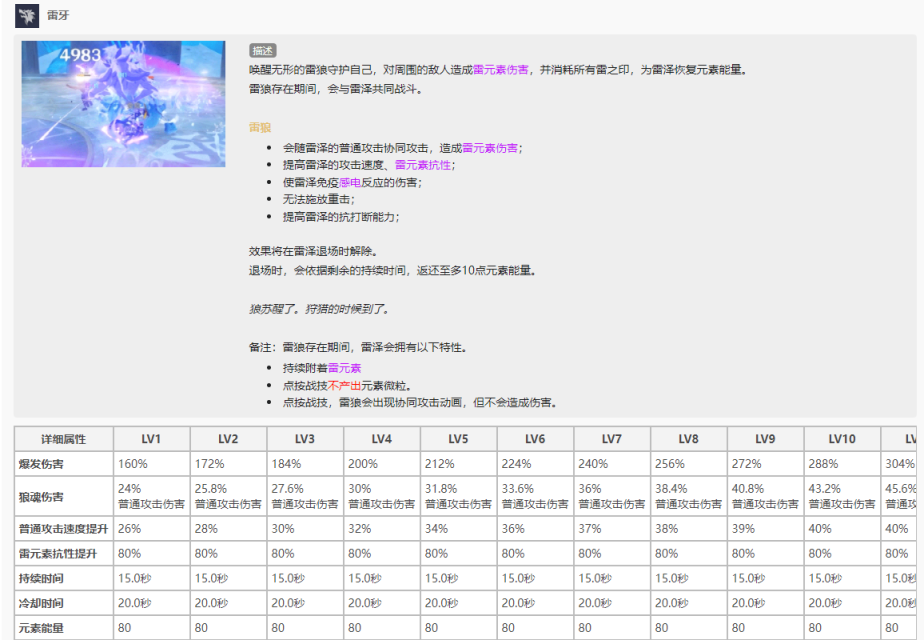Select the LV1 column header
The height and width of the screenshot is (640, 924).
click(152, 440)
